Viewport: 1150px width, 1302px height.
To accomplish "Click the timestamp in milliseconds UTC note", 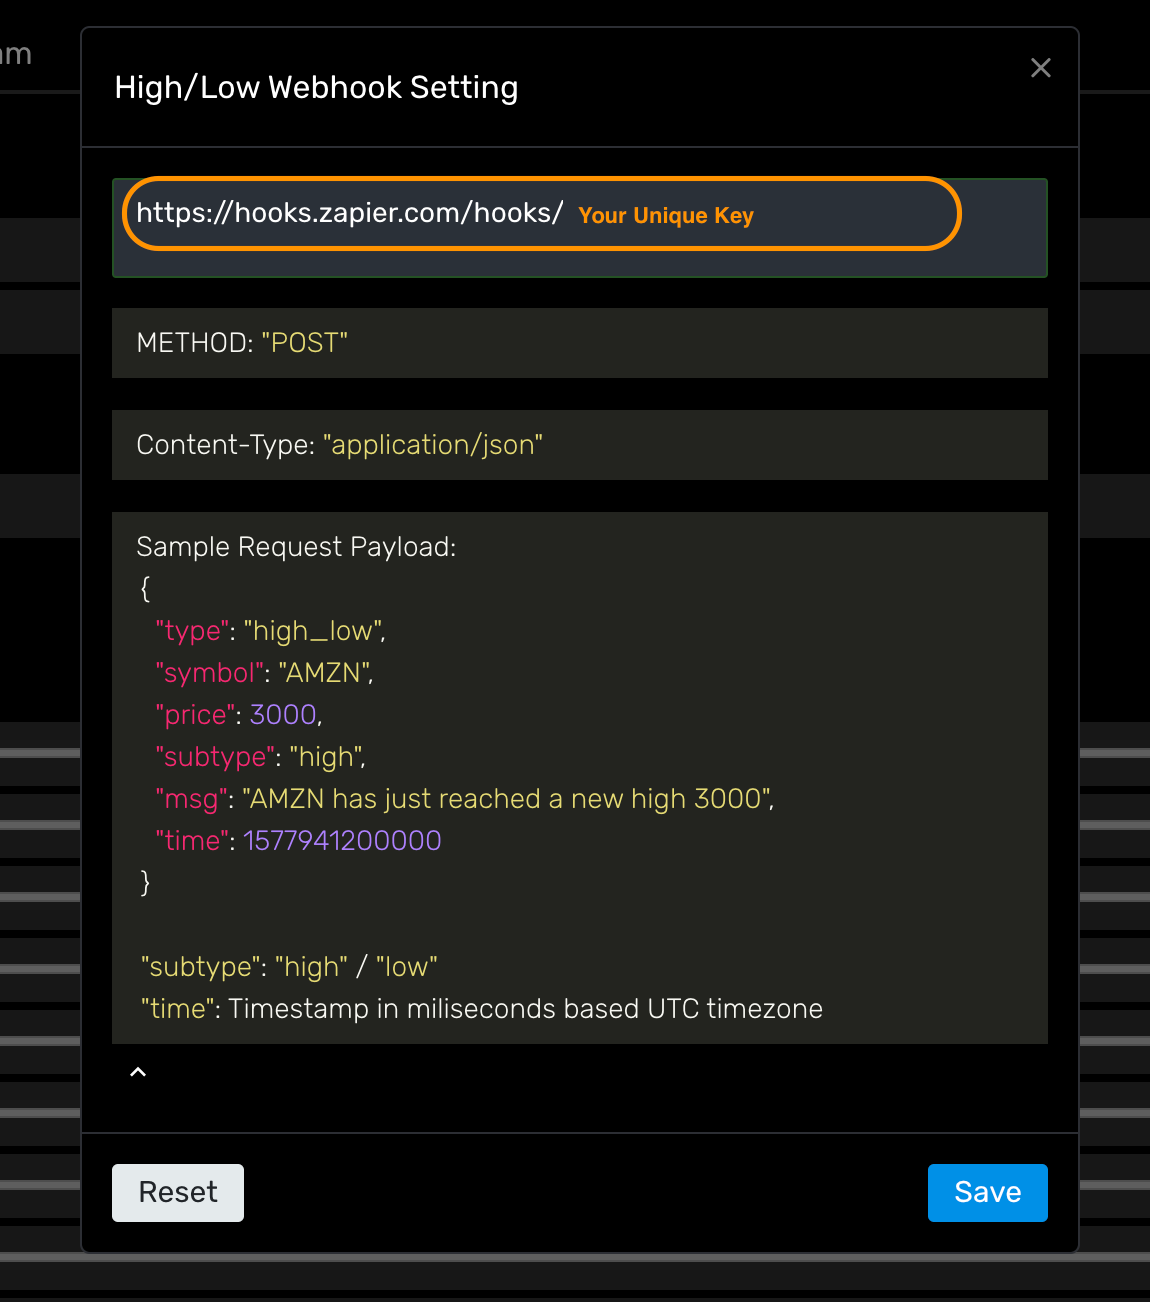I will pyautogui.click(x=481, y=1009).
